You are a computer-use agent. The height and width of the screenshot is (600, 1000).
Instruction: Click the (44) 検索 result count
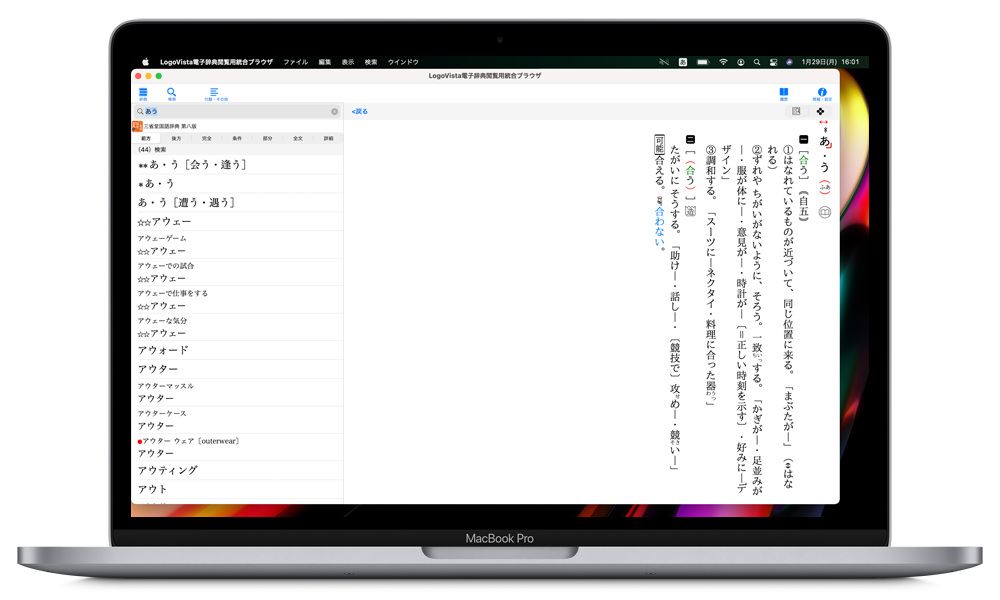pyautogui.click(x=152, y=150)
